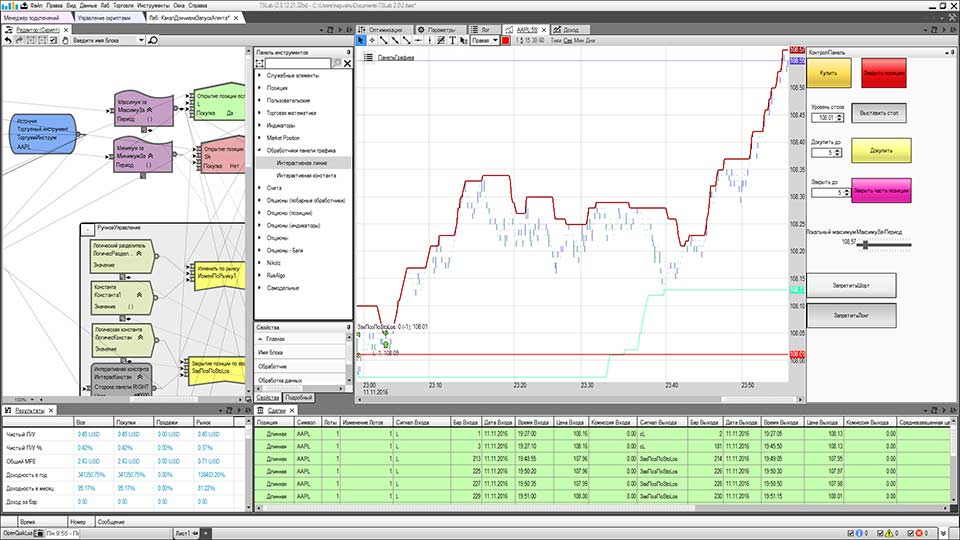Select the channel drawing tool before text tool

(441, 40)
